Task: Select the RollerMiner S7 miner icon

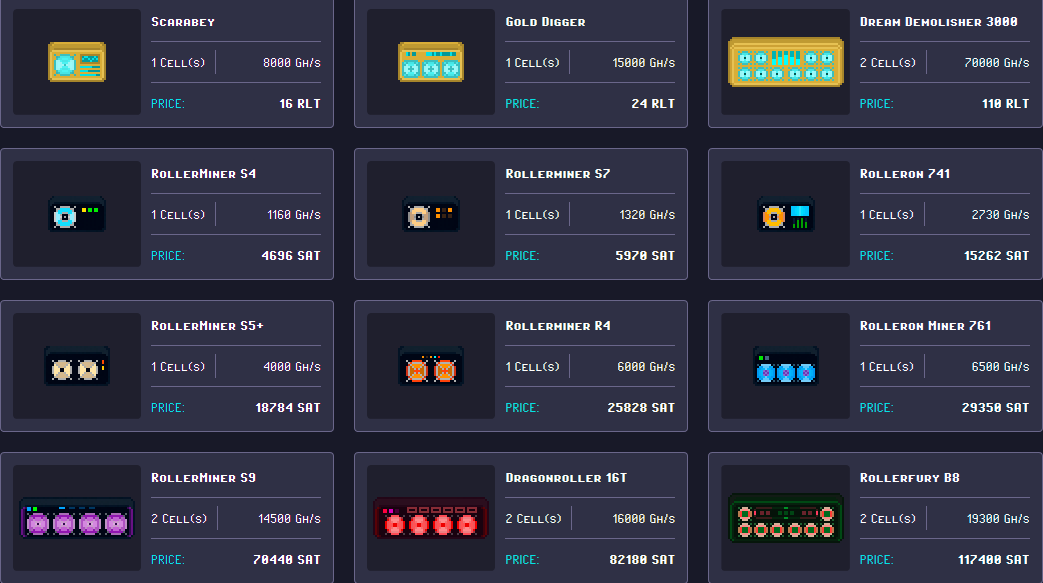Action: point(431,214)
